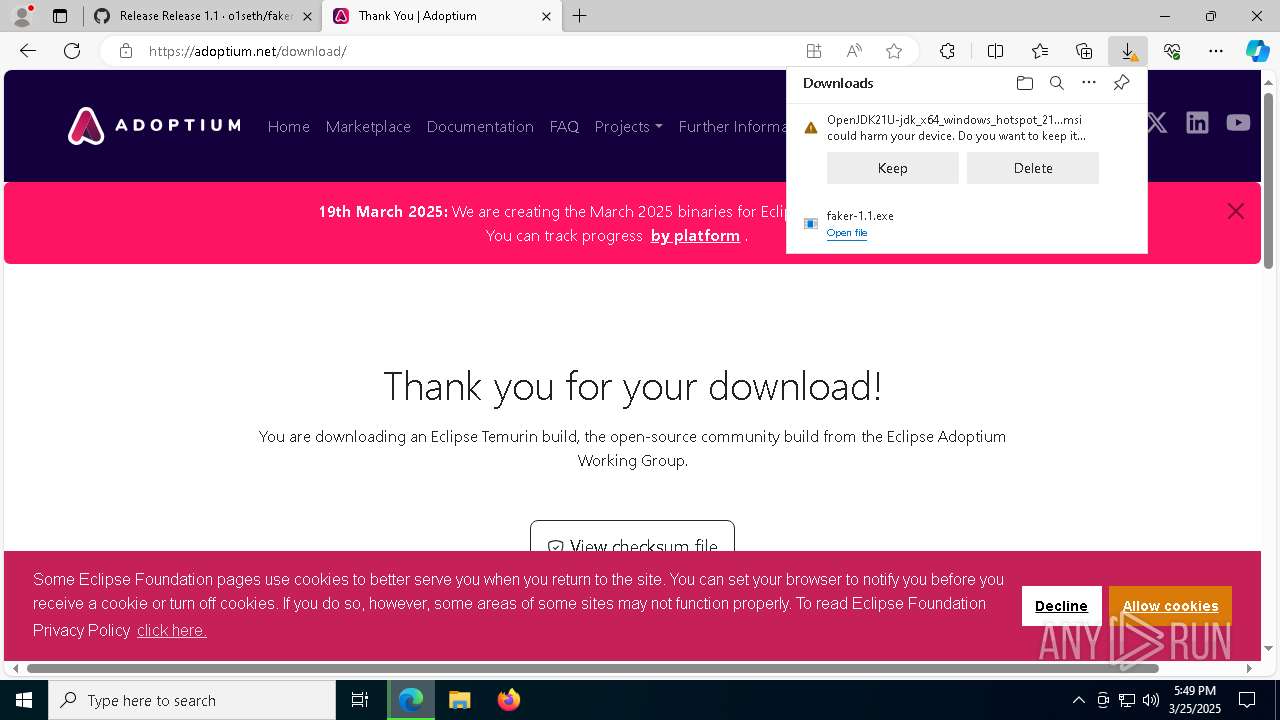Open the Extensions puzzle icon
Screen dimensions: 1280x720
947,51
